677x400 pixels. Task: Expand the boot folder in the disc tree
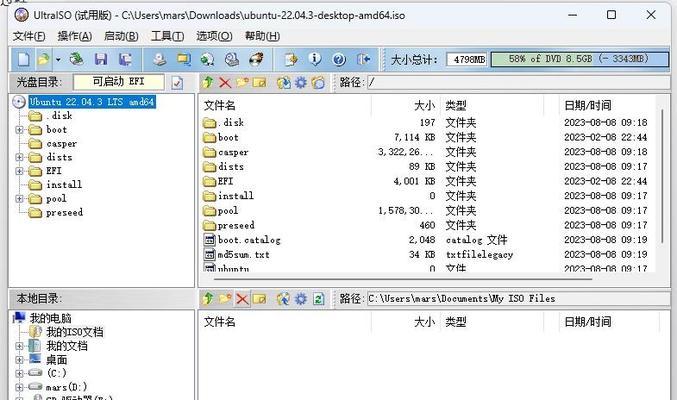click(x=19, y=130)
